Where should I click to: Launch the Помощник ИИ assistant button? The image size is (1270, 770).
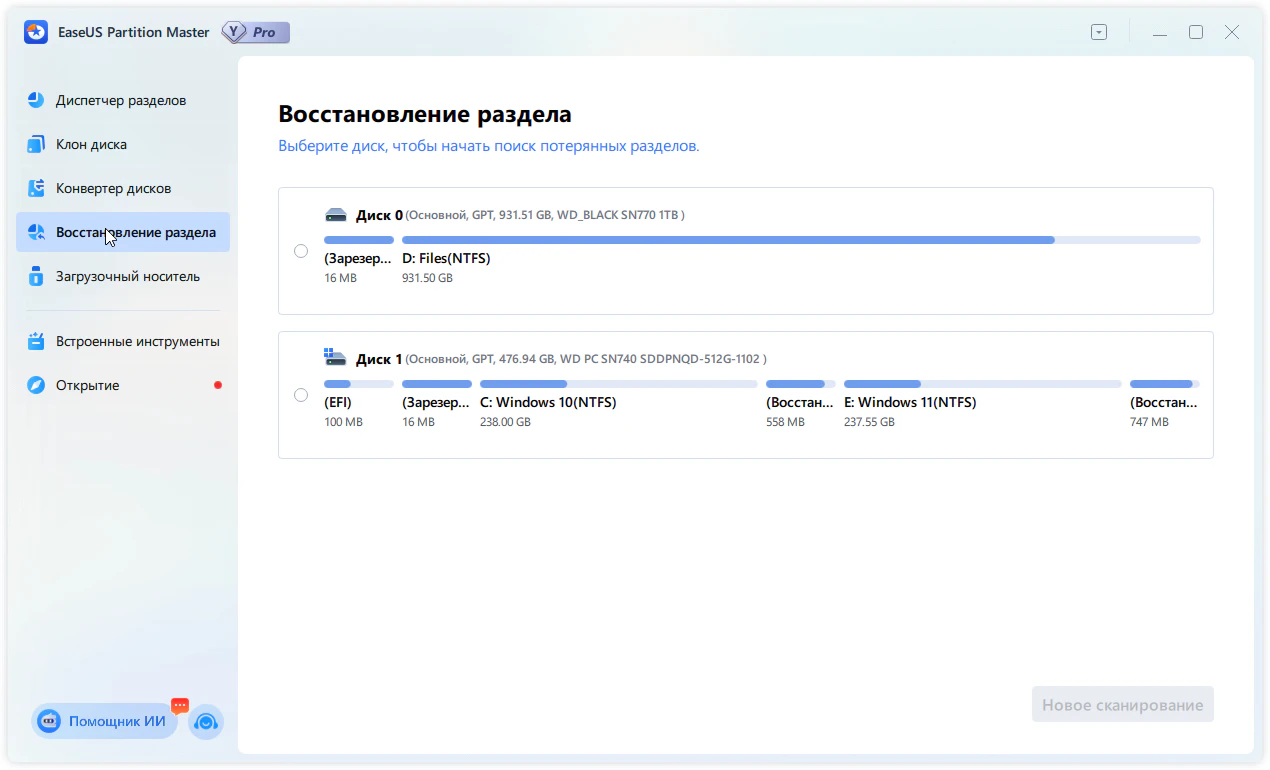(x=105, y=721)
